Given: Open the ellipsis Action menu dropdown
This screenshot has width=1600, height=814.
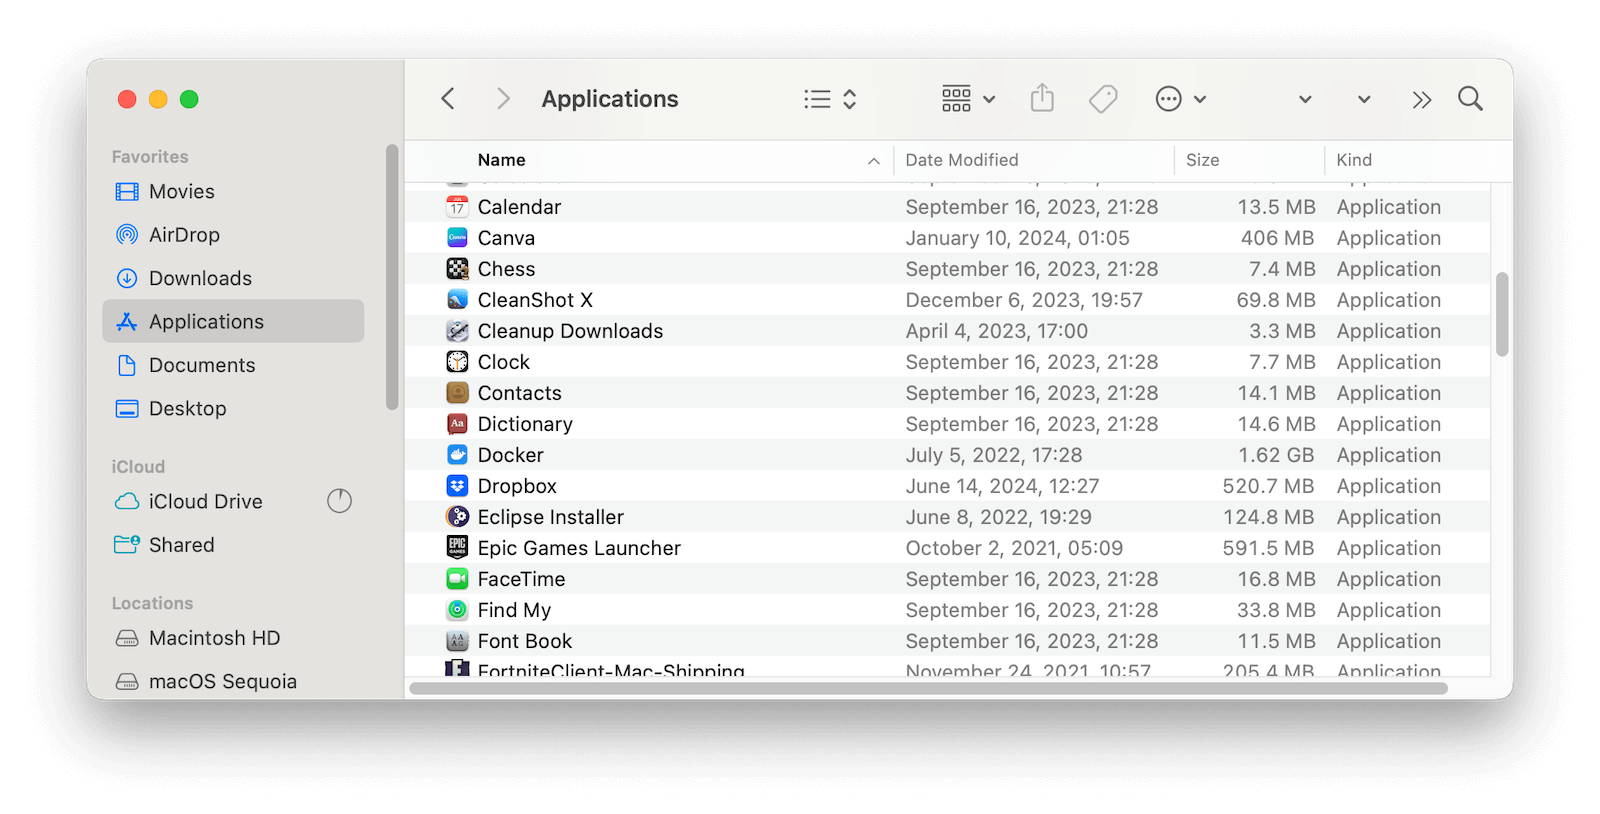Looking at the screenshot, I should tap(1181, 99).
